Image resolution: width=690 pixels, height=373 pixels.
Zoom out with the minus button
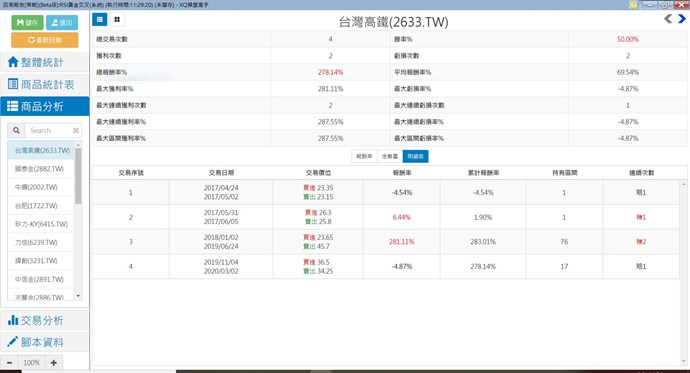(9, 362)
